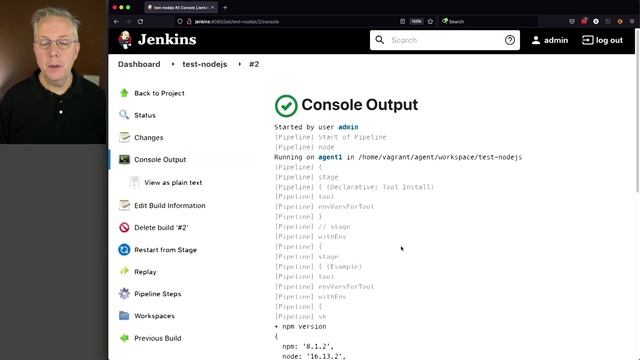Viewport: 640px width, 360px height.
Task: Expand the Dashboard breadcrumb arrow
Action: click(173, 64)
